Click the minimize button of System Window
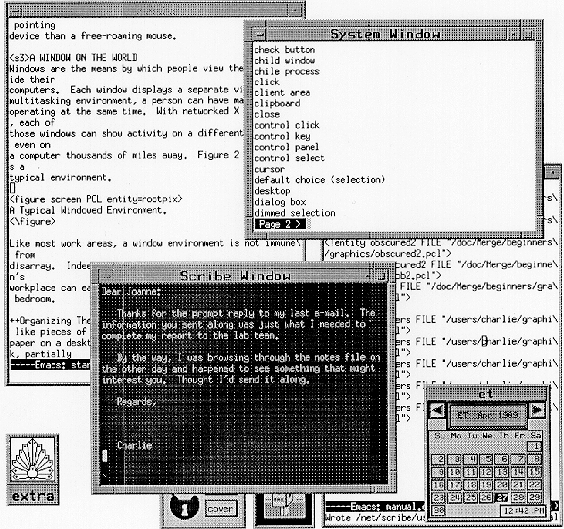 [514, 34]
